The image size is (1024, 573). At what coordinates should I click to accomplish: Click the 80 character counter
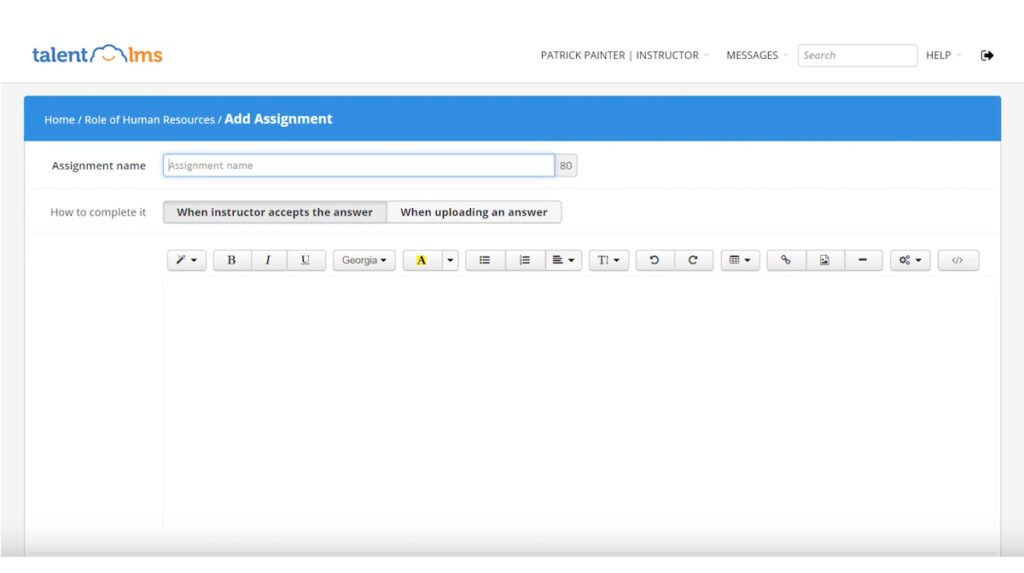566,165
